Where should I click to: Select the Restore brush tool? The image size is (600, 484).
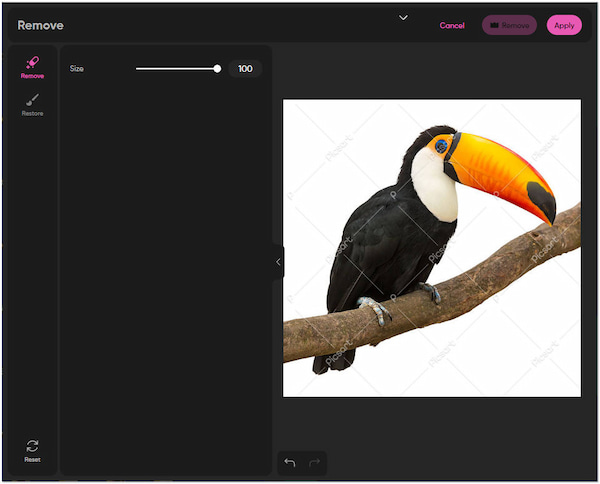click(x=32, y=104)
